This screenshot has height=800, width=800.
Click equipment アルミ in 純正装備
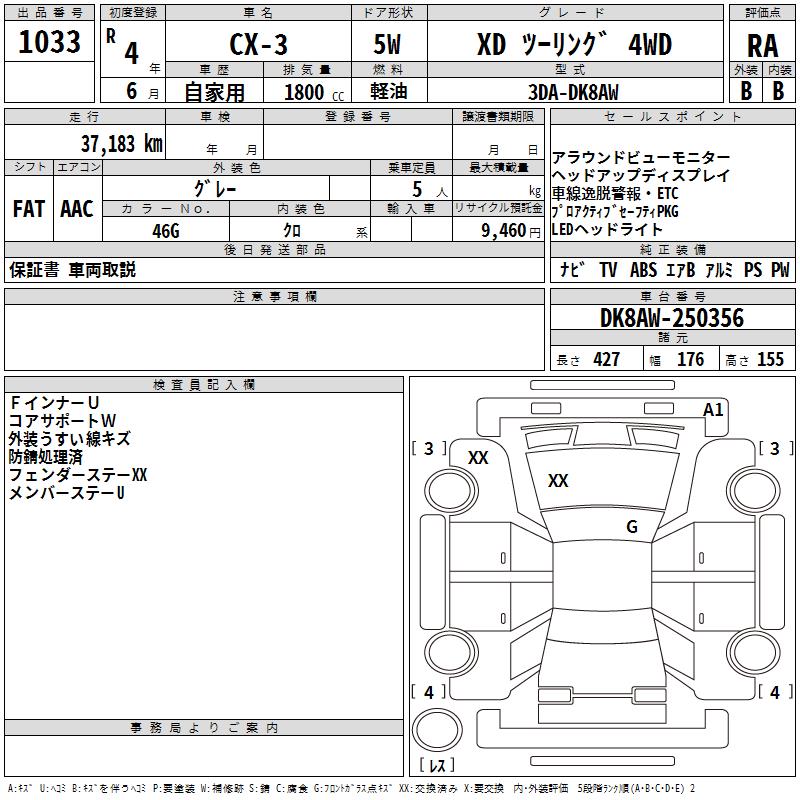pos(719,269)
